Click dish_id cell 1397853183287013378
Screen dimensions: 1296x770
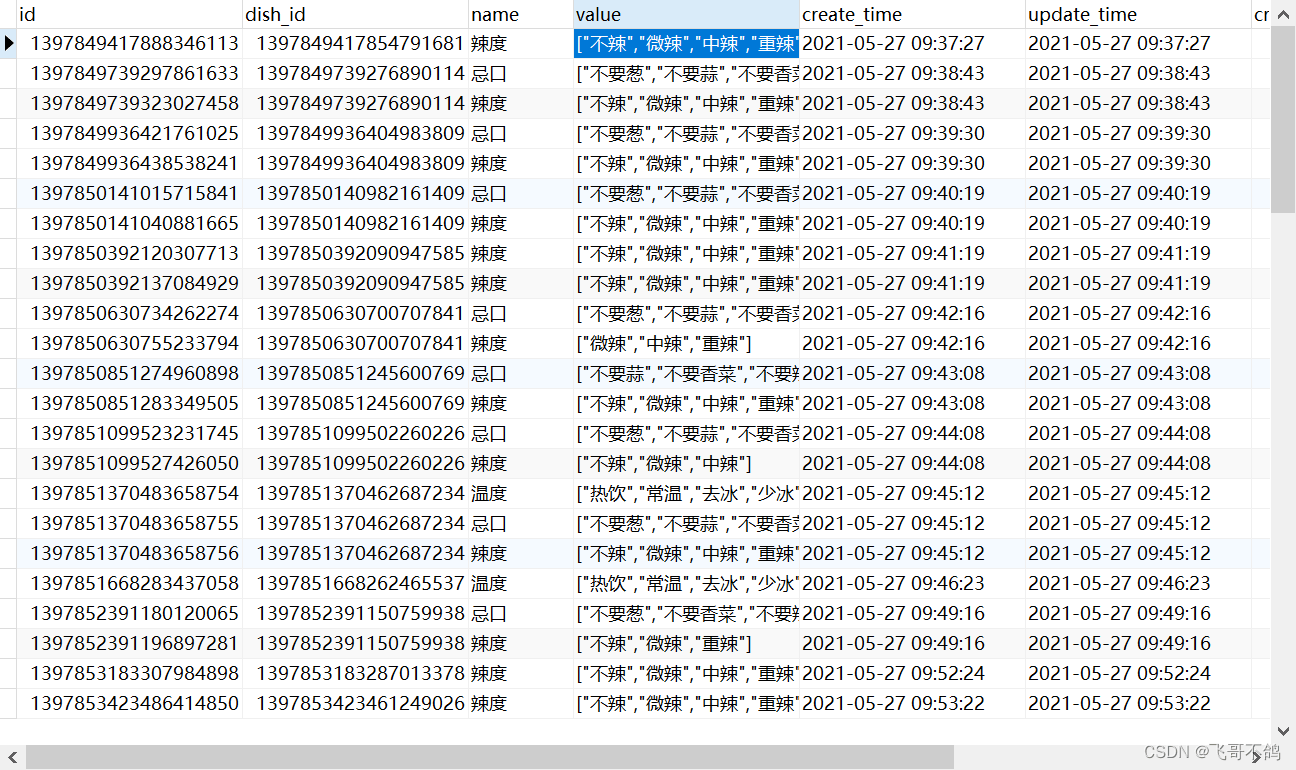pos(355,673)
